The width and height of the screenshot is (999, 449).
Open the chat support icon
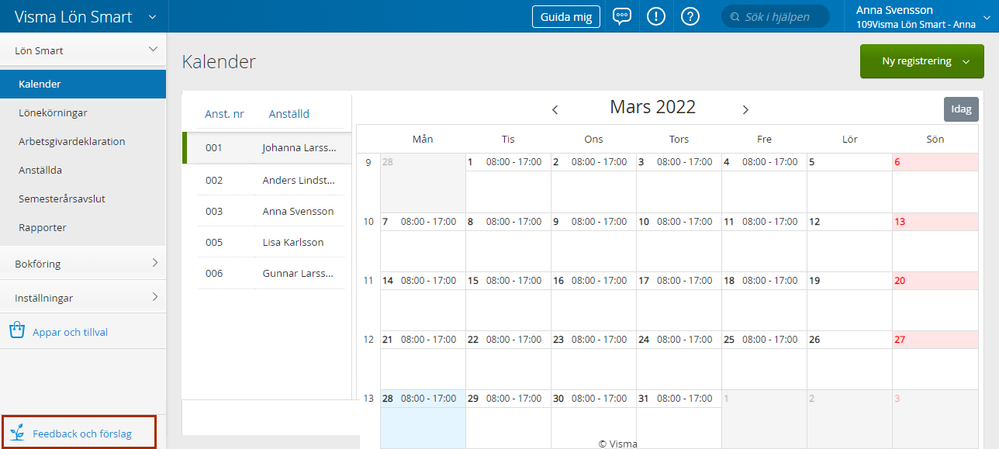tap(622, 17)
